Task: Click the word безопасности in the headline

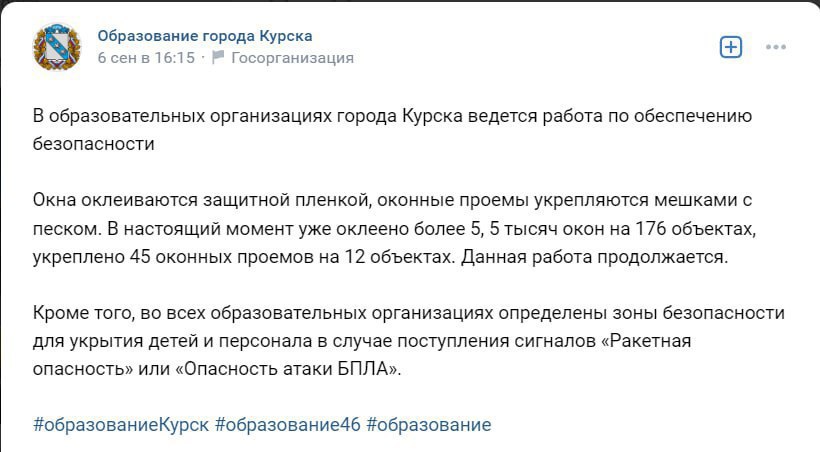Action: 94,143
